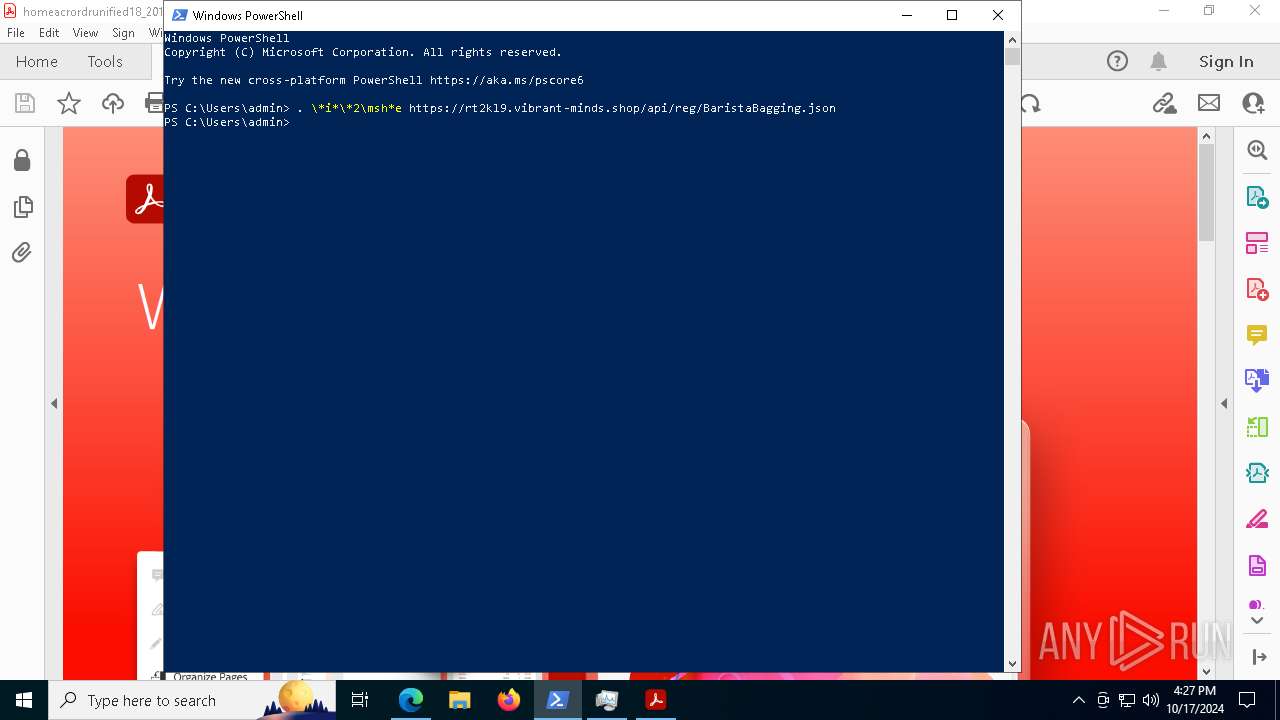Viewport: 1280px width, 720px height.
Task: Click the send by email envelope icon
Action: pos(1209,103)
